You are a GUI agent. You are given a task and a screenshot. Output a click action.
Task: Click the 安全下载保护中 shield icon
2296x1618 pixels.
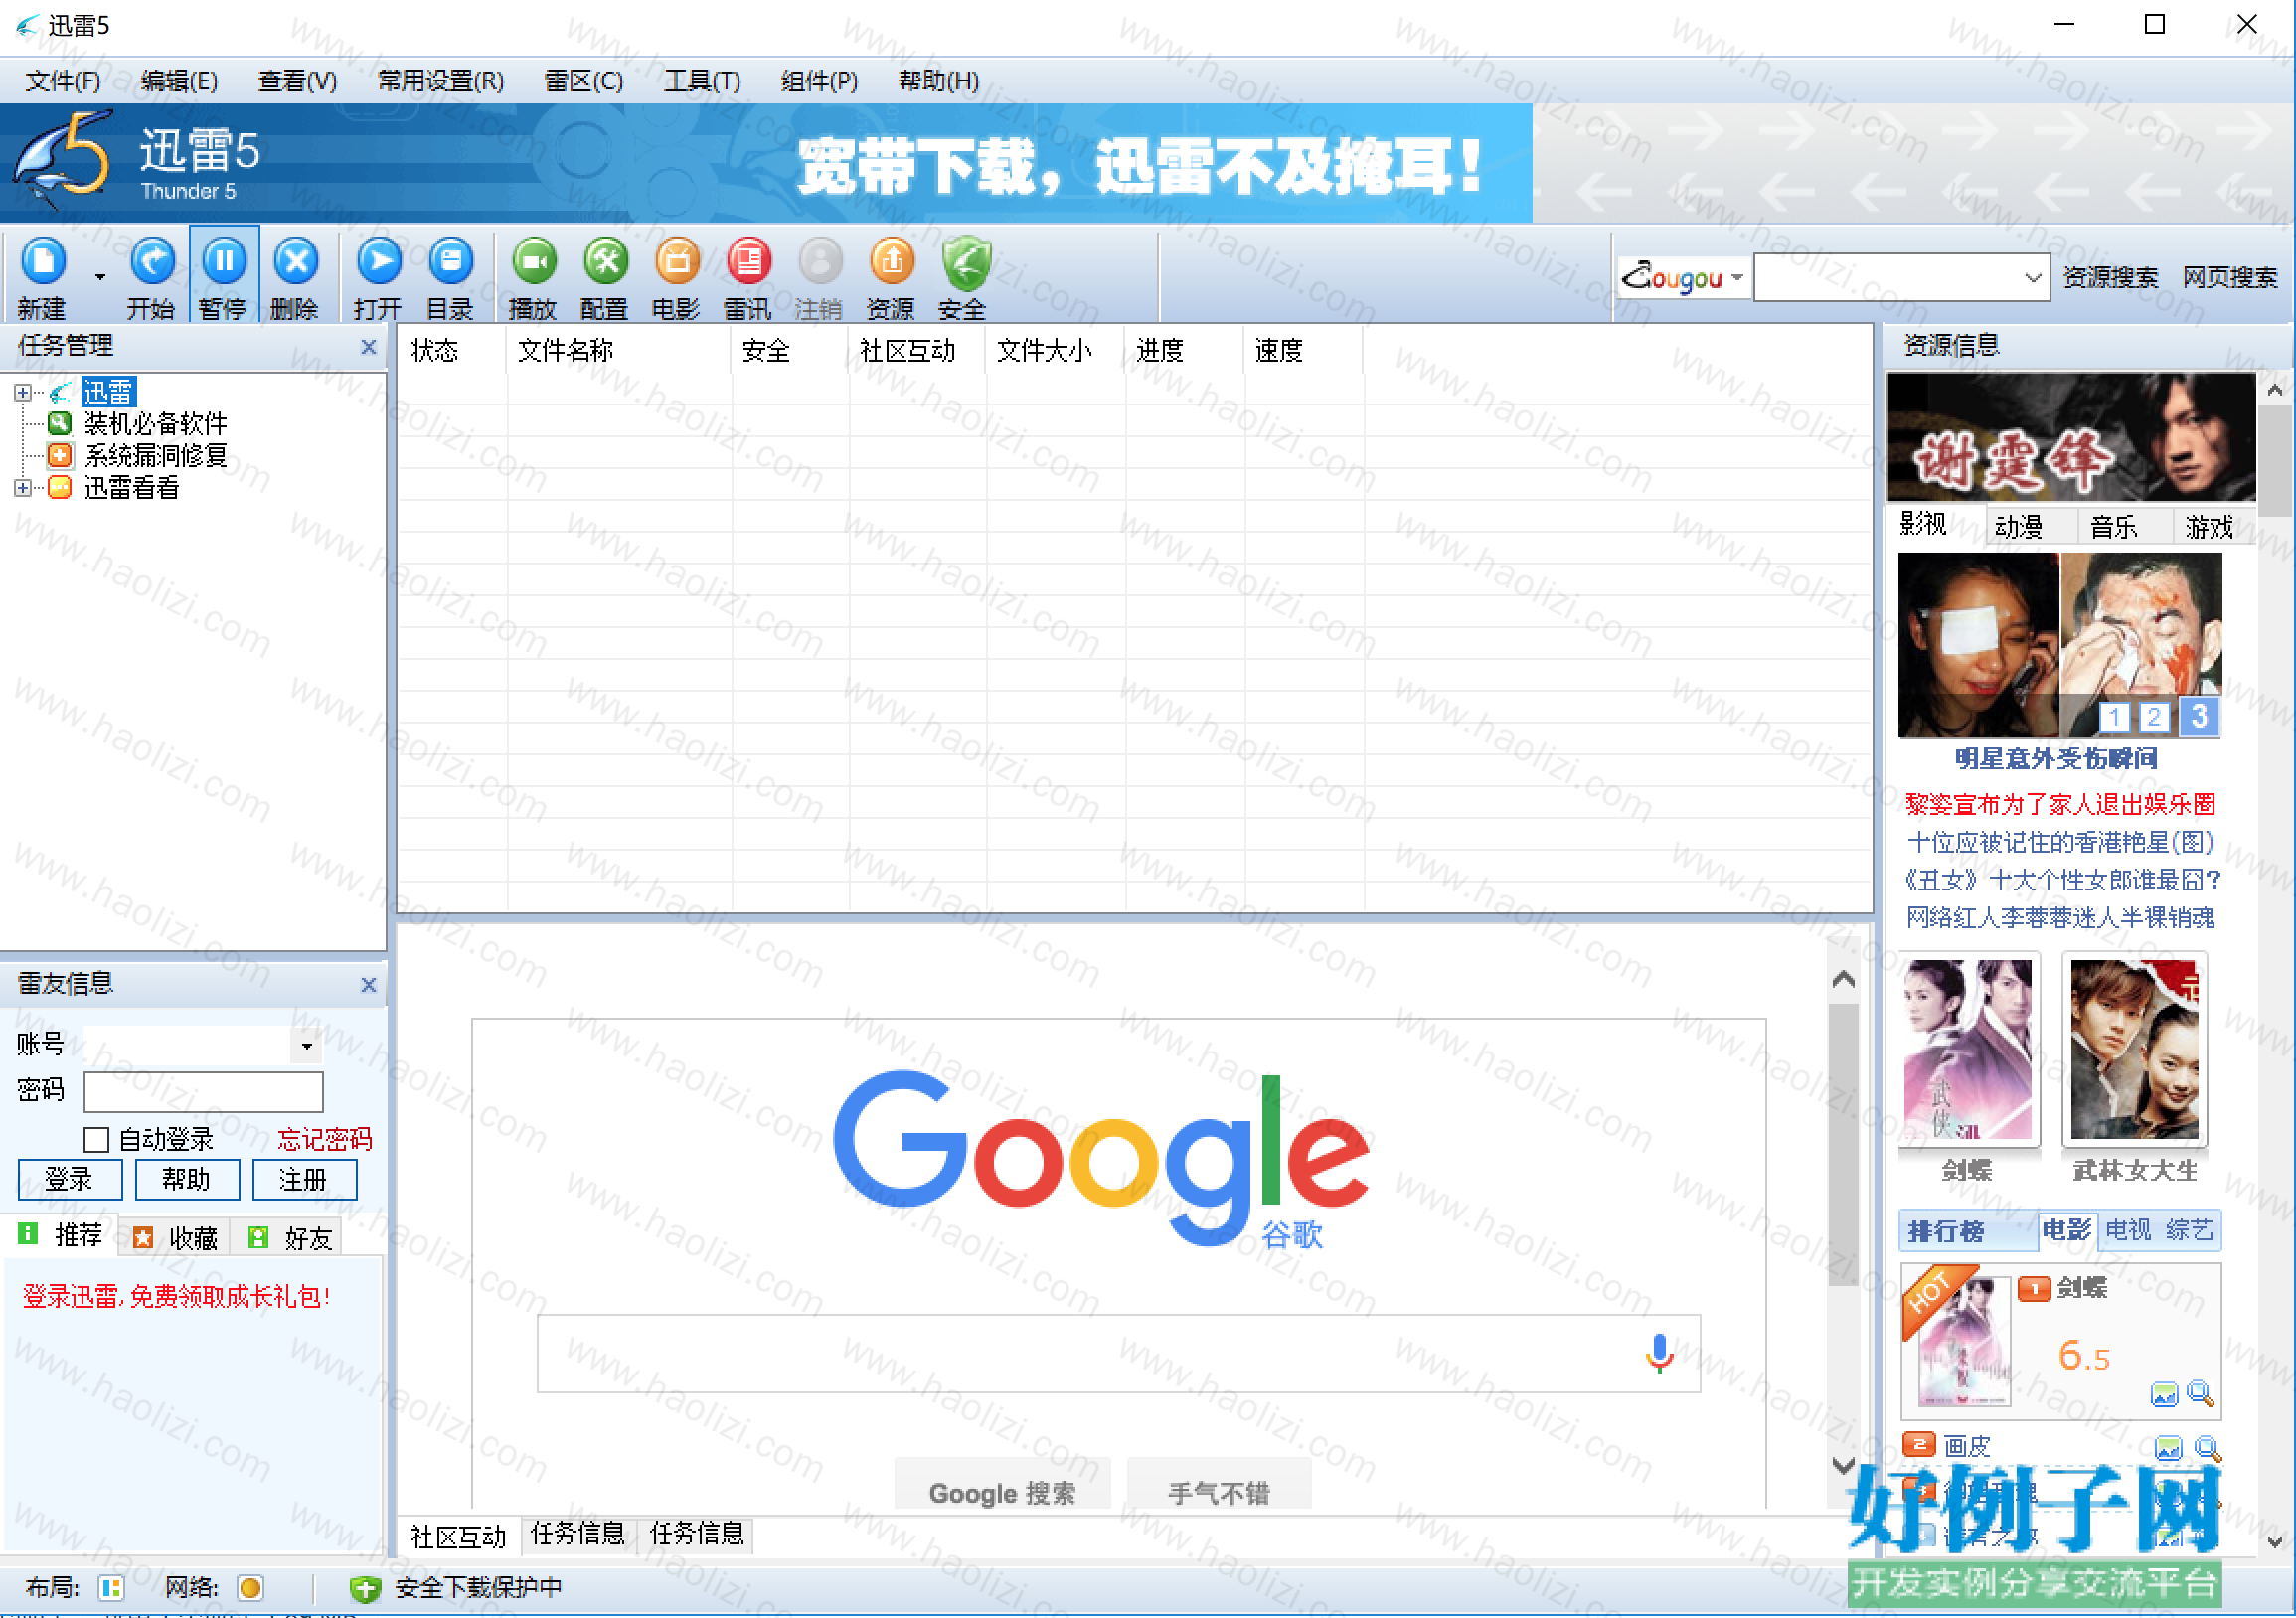tap(365, 1589)
